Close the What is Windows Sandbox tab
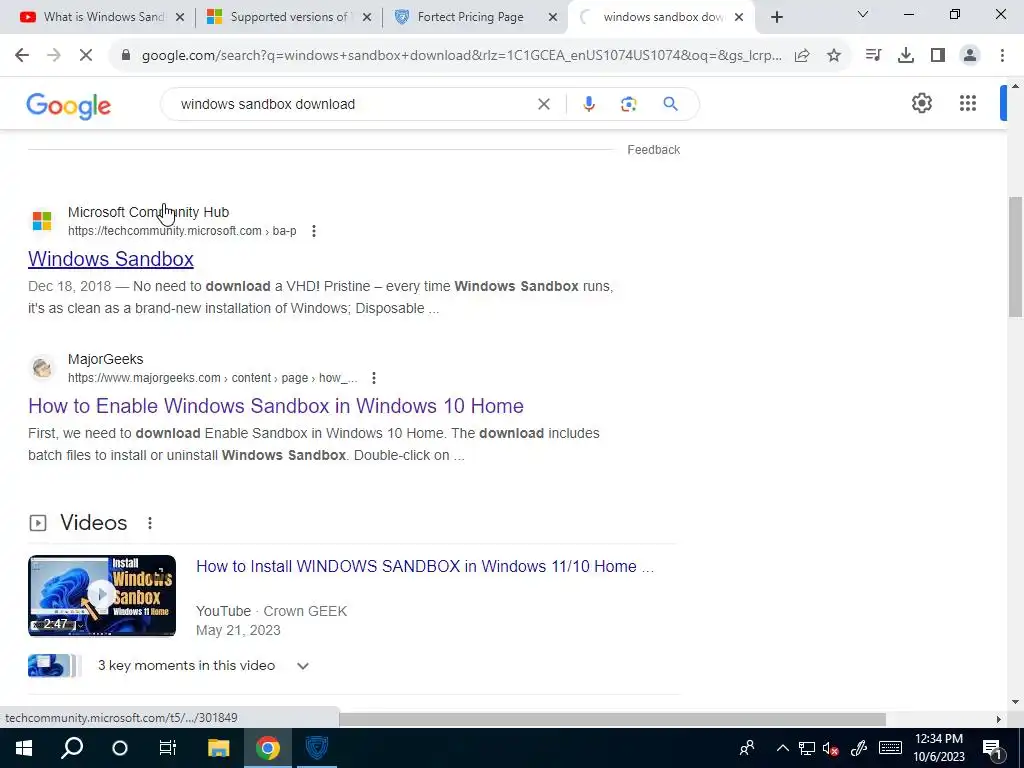 [x=180, y=17]
